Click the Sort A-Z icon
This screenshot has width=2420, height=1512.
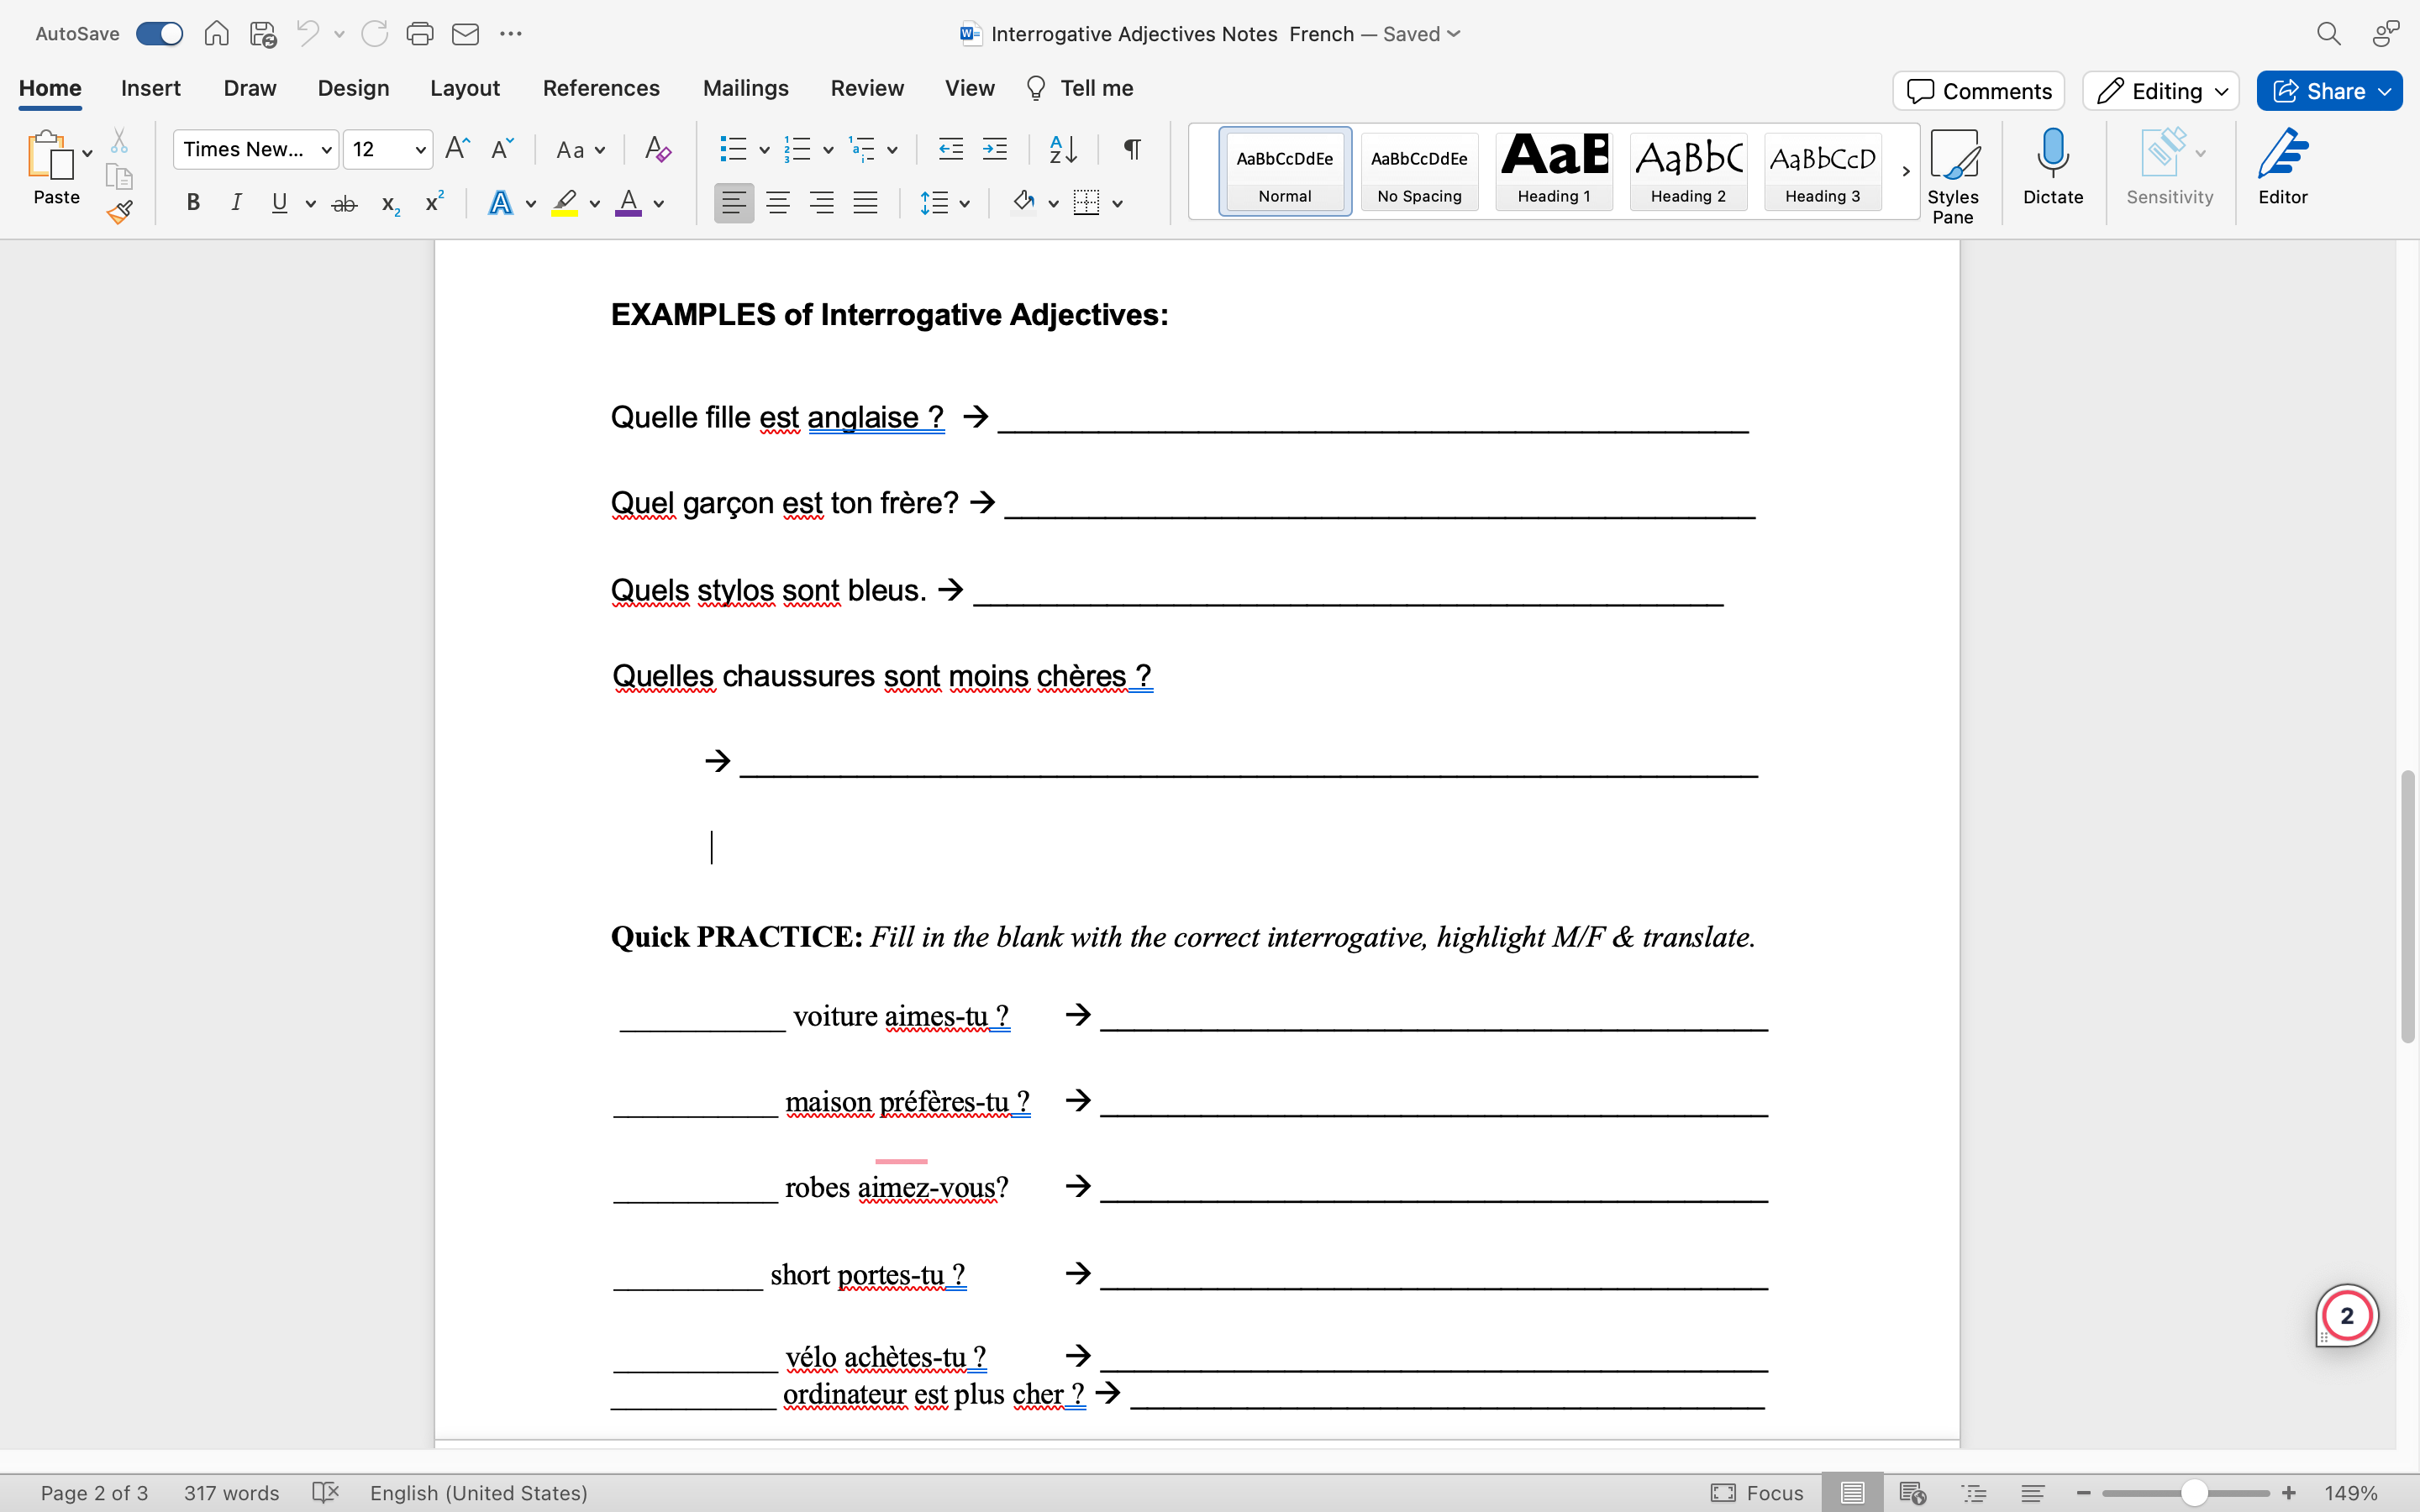click(x=1063, y=150)
